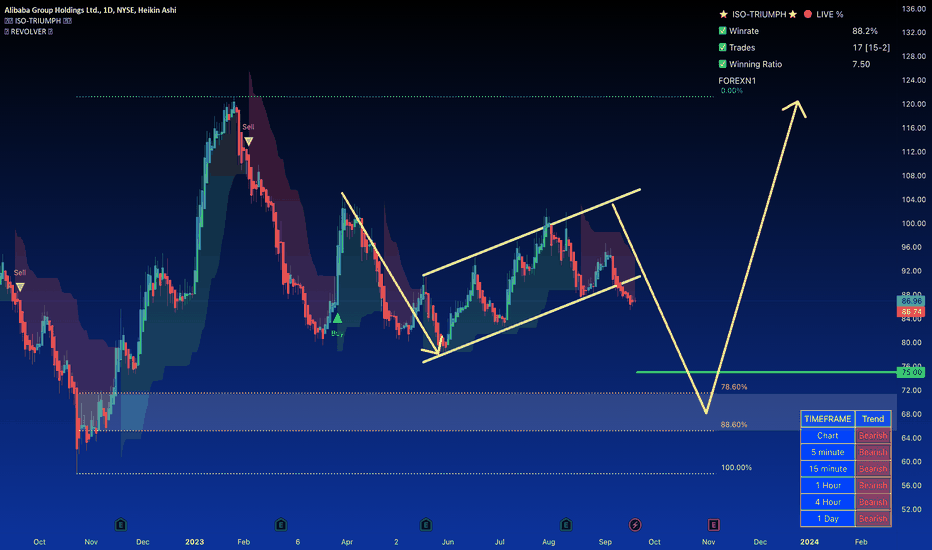Click the earnings E icon near Aug
Image resolution: width=932 pixels, height=550 pixels.
(x=566, y=524)
